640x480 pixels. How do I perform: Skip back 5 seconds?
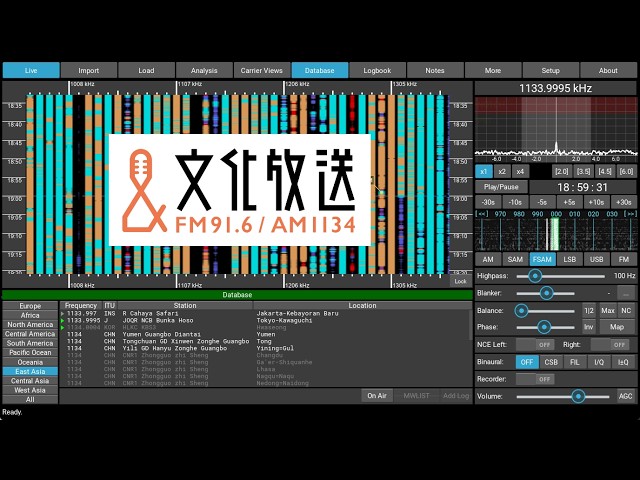coord(542,202)
